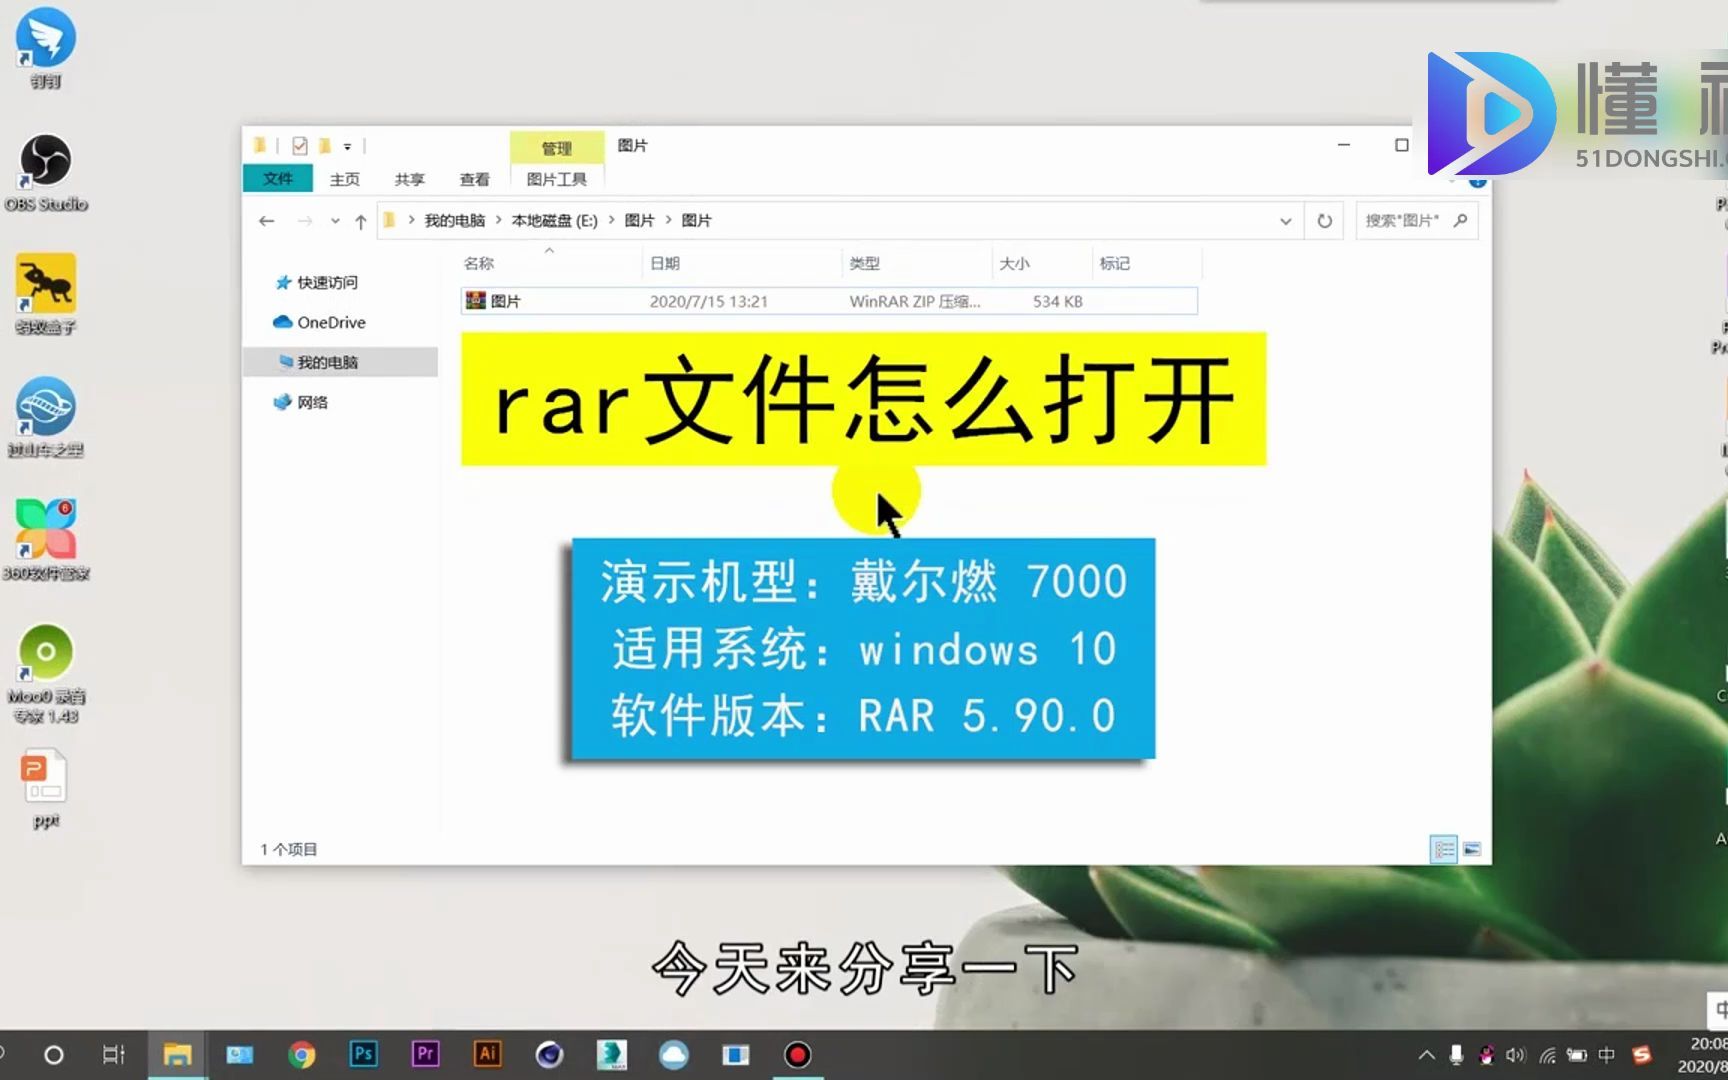Select the 图片 WinRAR ZIP file
Viewport: 1728px width, 1080px height.
829,301
